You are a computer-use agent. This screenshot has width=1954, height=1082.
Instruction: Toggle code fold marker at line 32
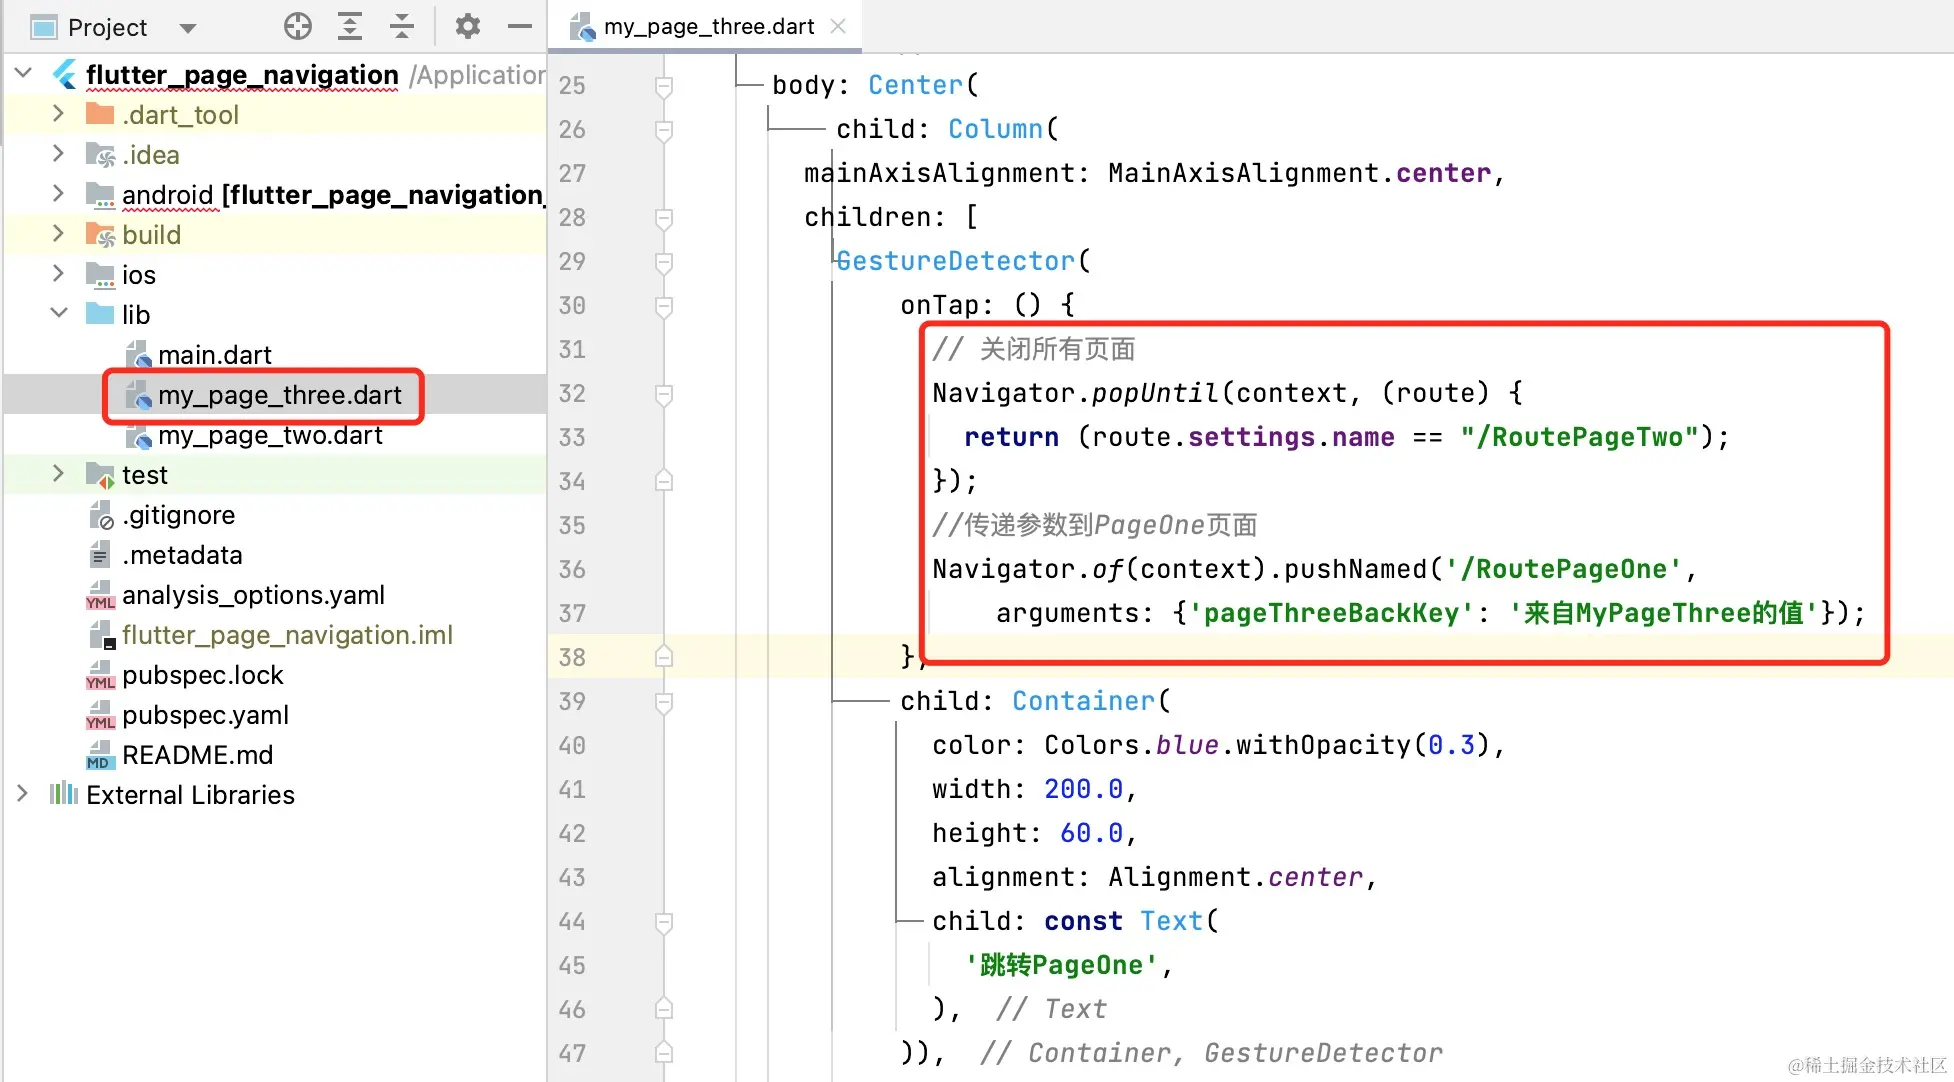(x=663, y=394)
